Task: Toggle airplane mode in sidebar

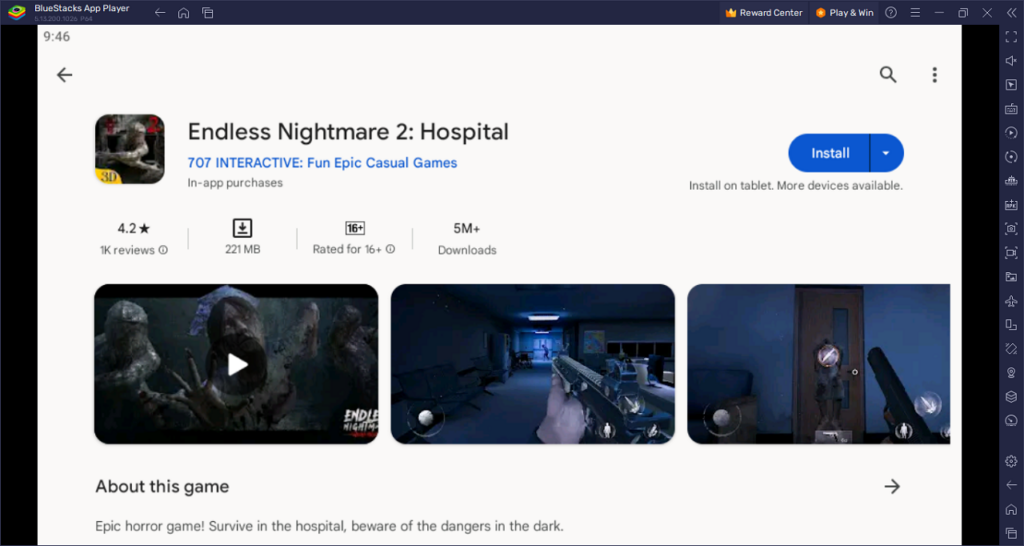Action: point(1011,301)
